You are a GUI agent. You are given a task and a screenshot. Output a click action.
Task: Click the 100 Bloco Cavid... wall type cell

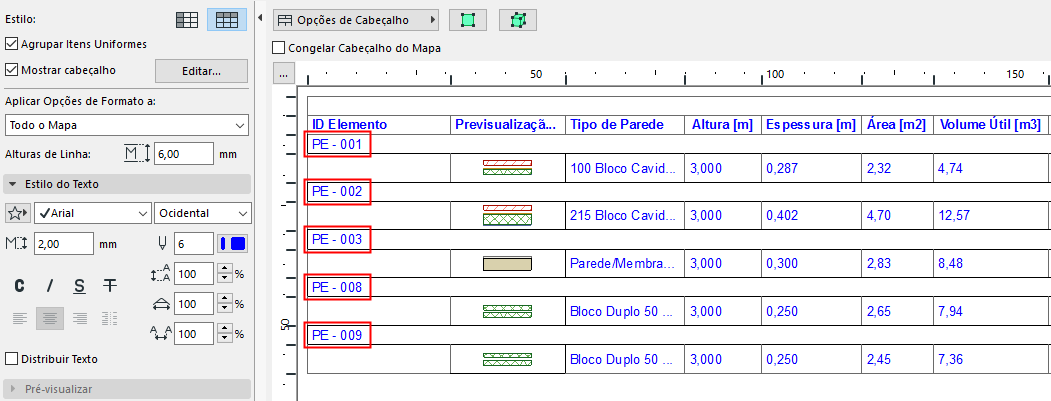(x=625, y=168)
